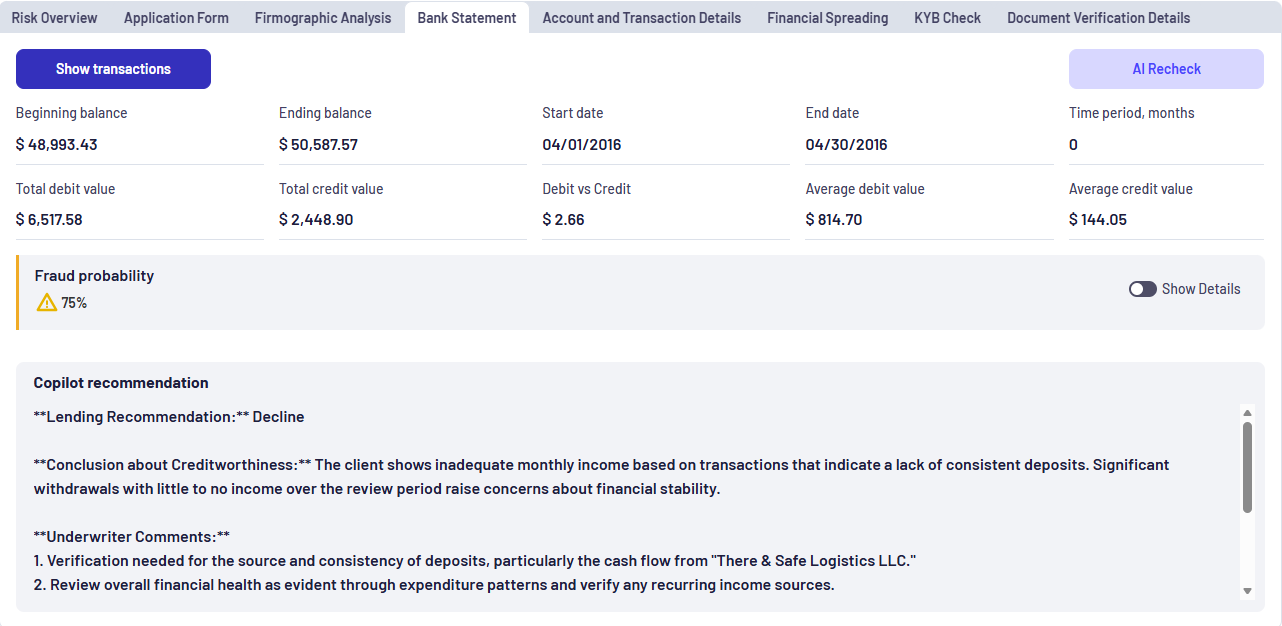
Task: Click the Copilot recommendation heading
Action: 121,383
